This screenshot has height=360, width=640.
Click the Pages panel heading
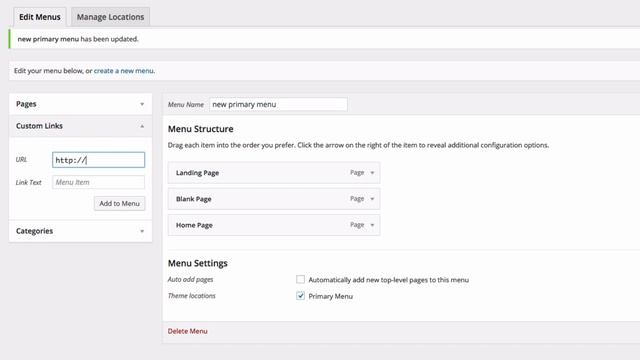(26, 104)
